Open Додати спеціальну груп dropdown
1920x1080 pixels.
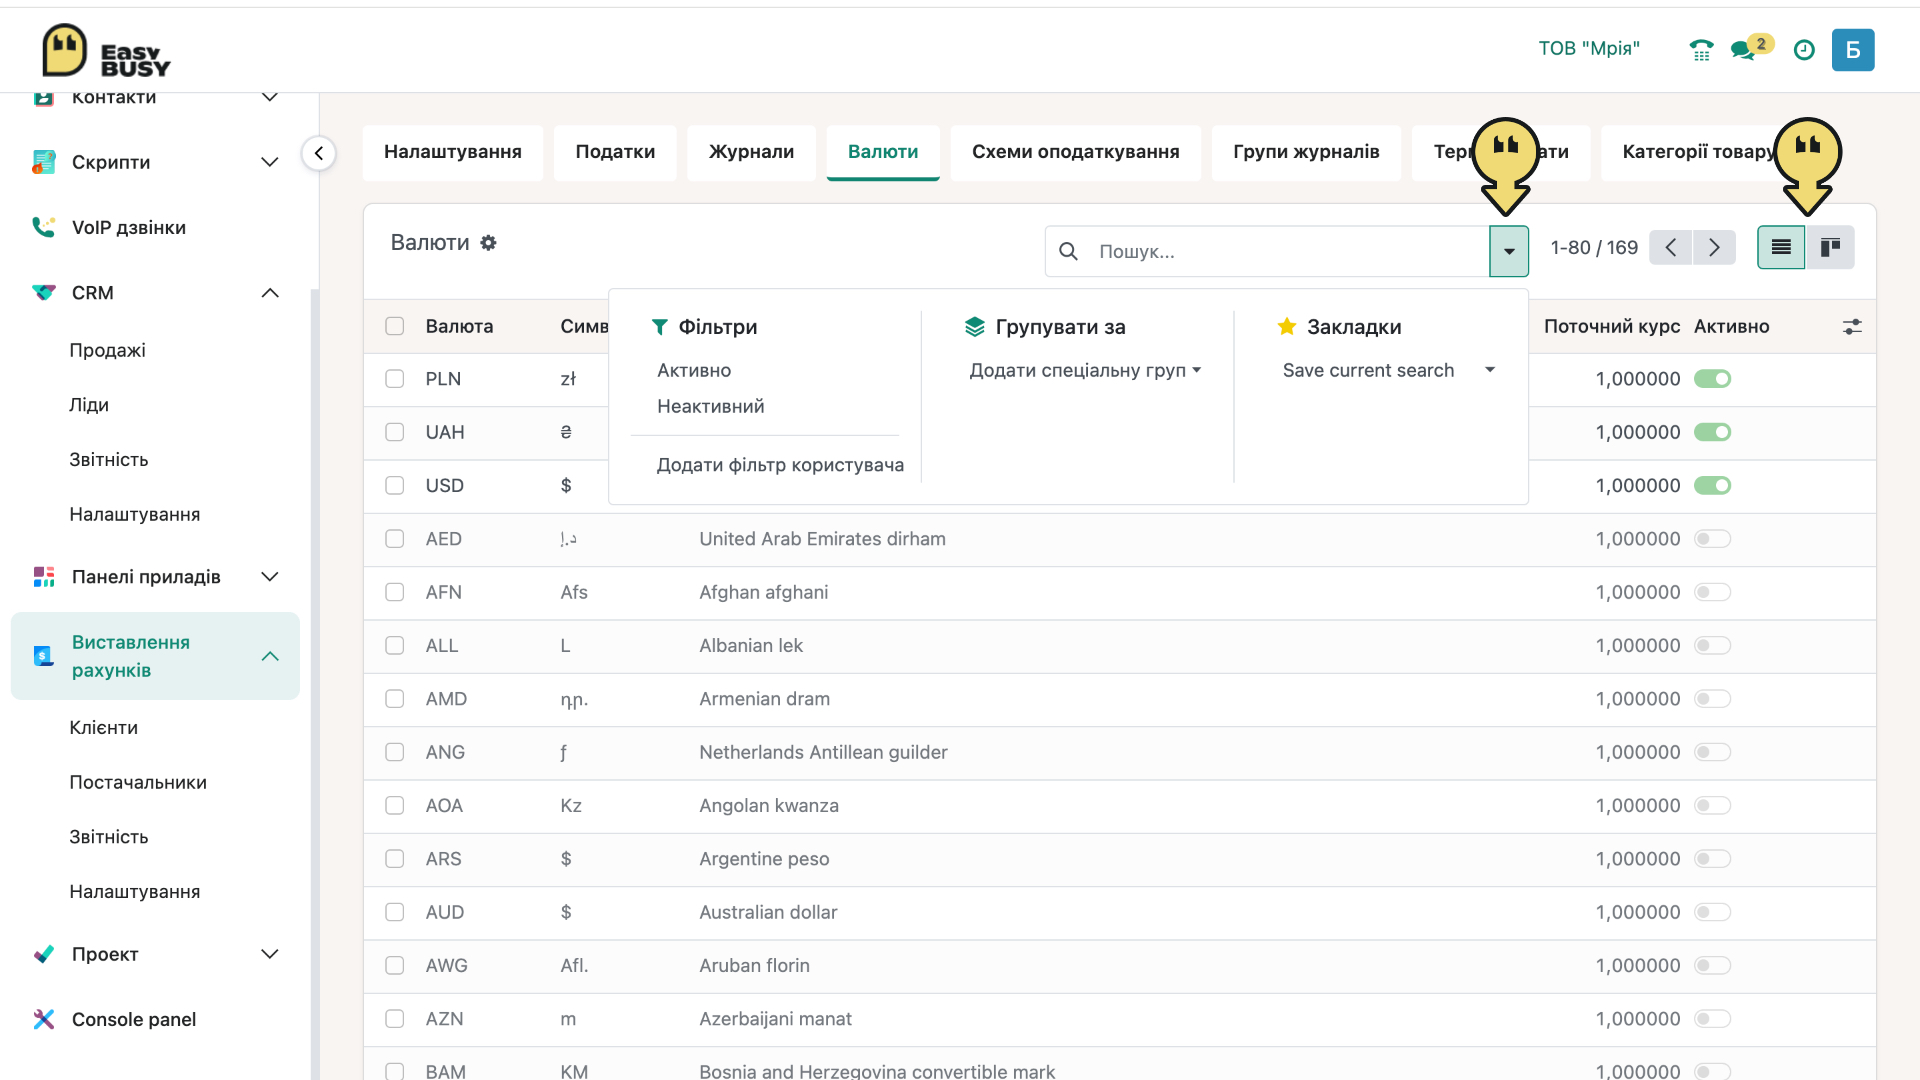point(1085,370)
